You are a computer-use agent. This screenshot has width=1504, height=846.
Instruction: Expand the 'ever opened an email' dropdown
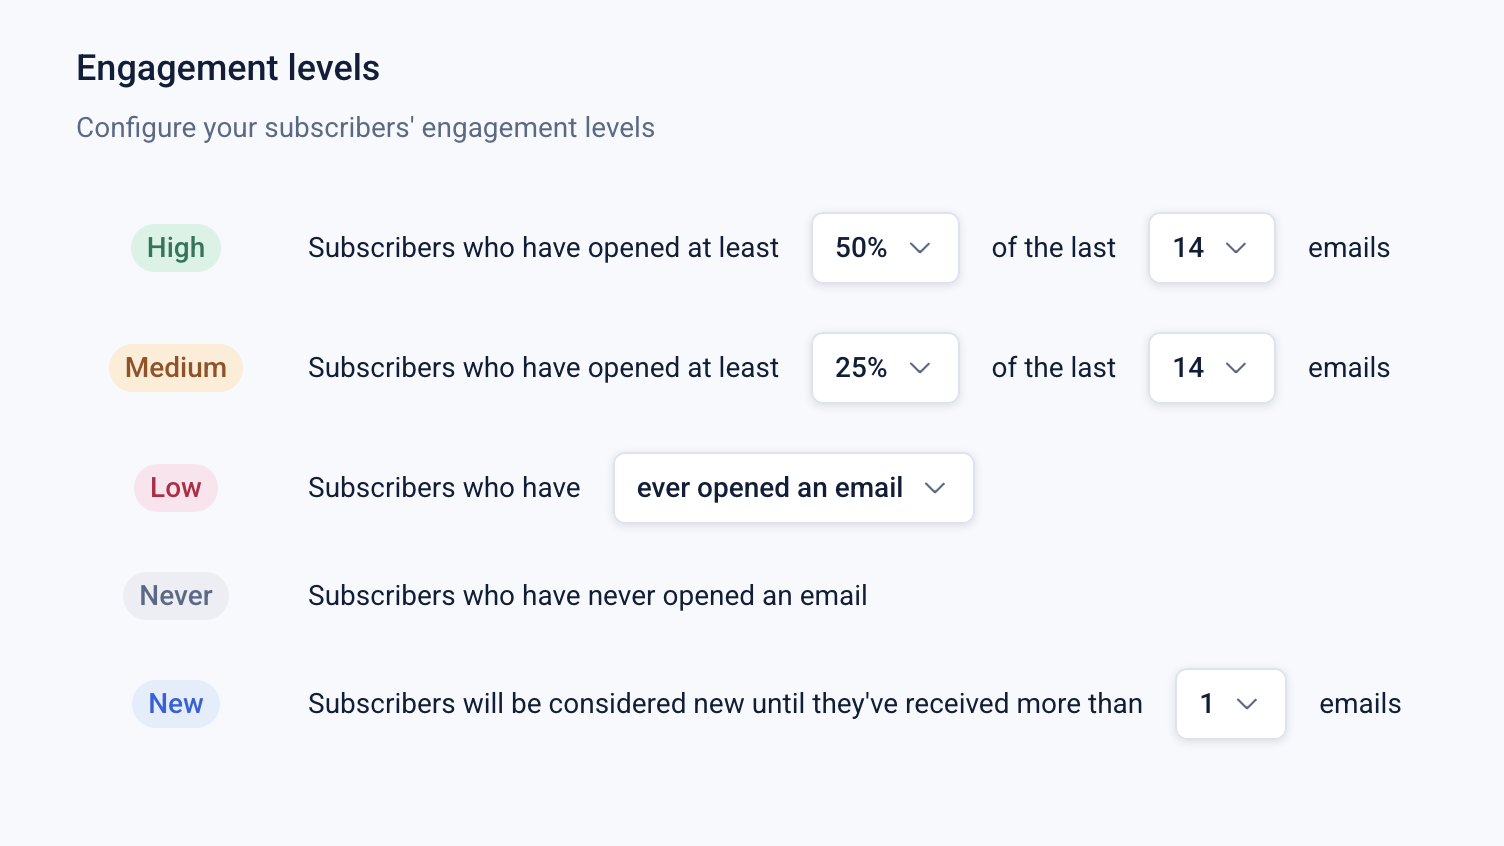pyautogui.click(x=793, y=488)
